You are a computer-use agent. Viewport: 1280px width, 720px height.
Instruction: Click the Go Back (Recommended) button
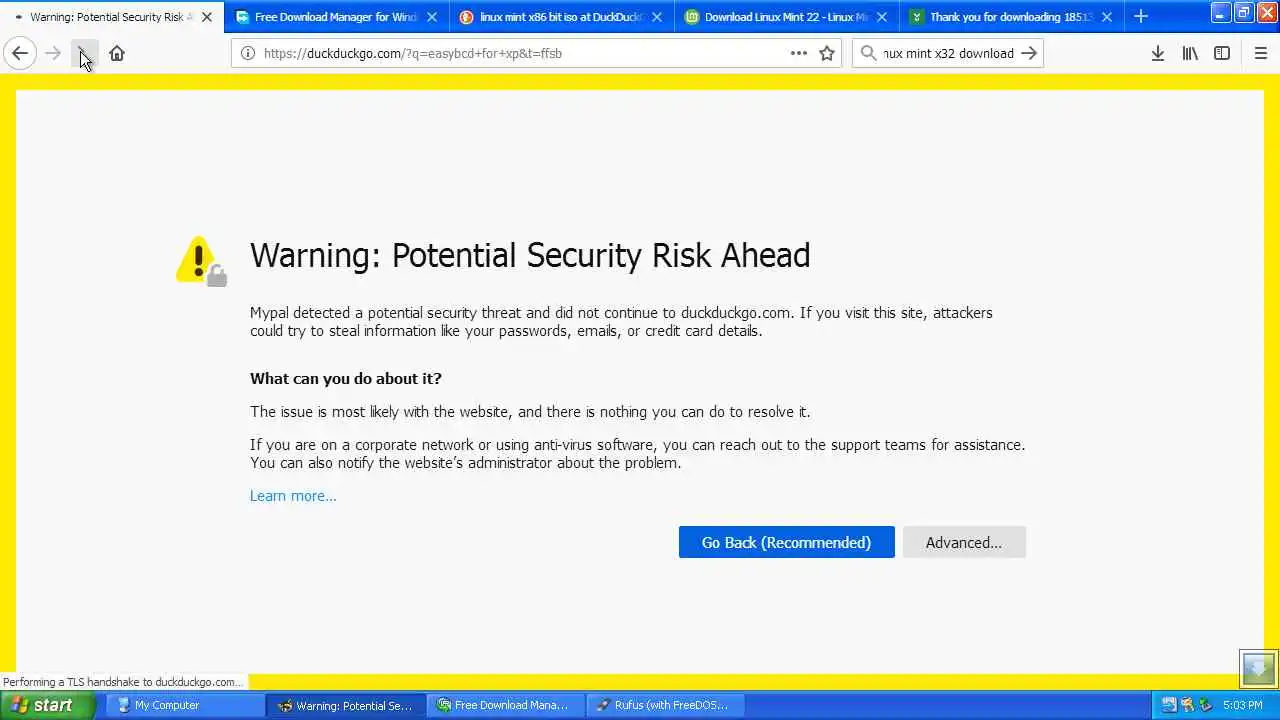[786, 542]
